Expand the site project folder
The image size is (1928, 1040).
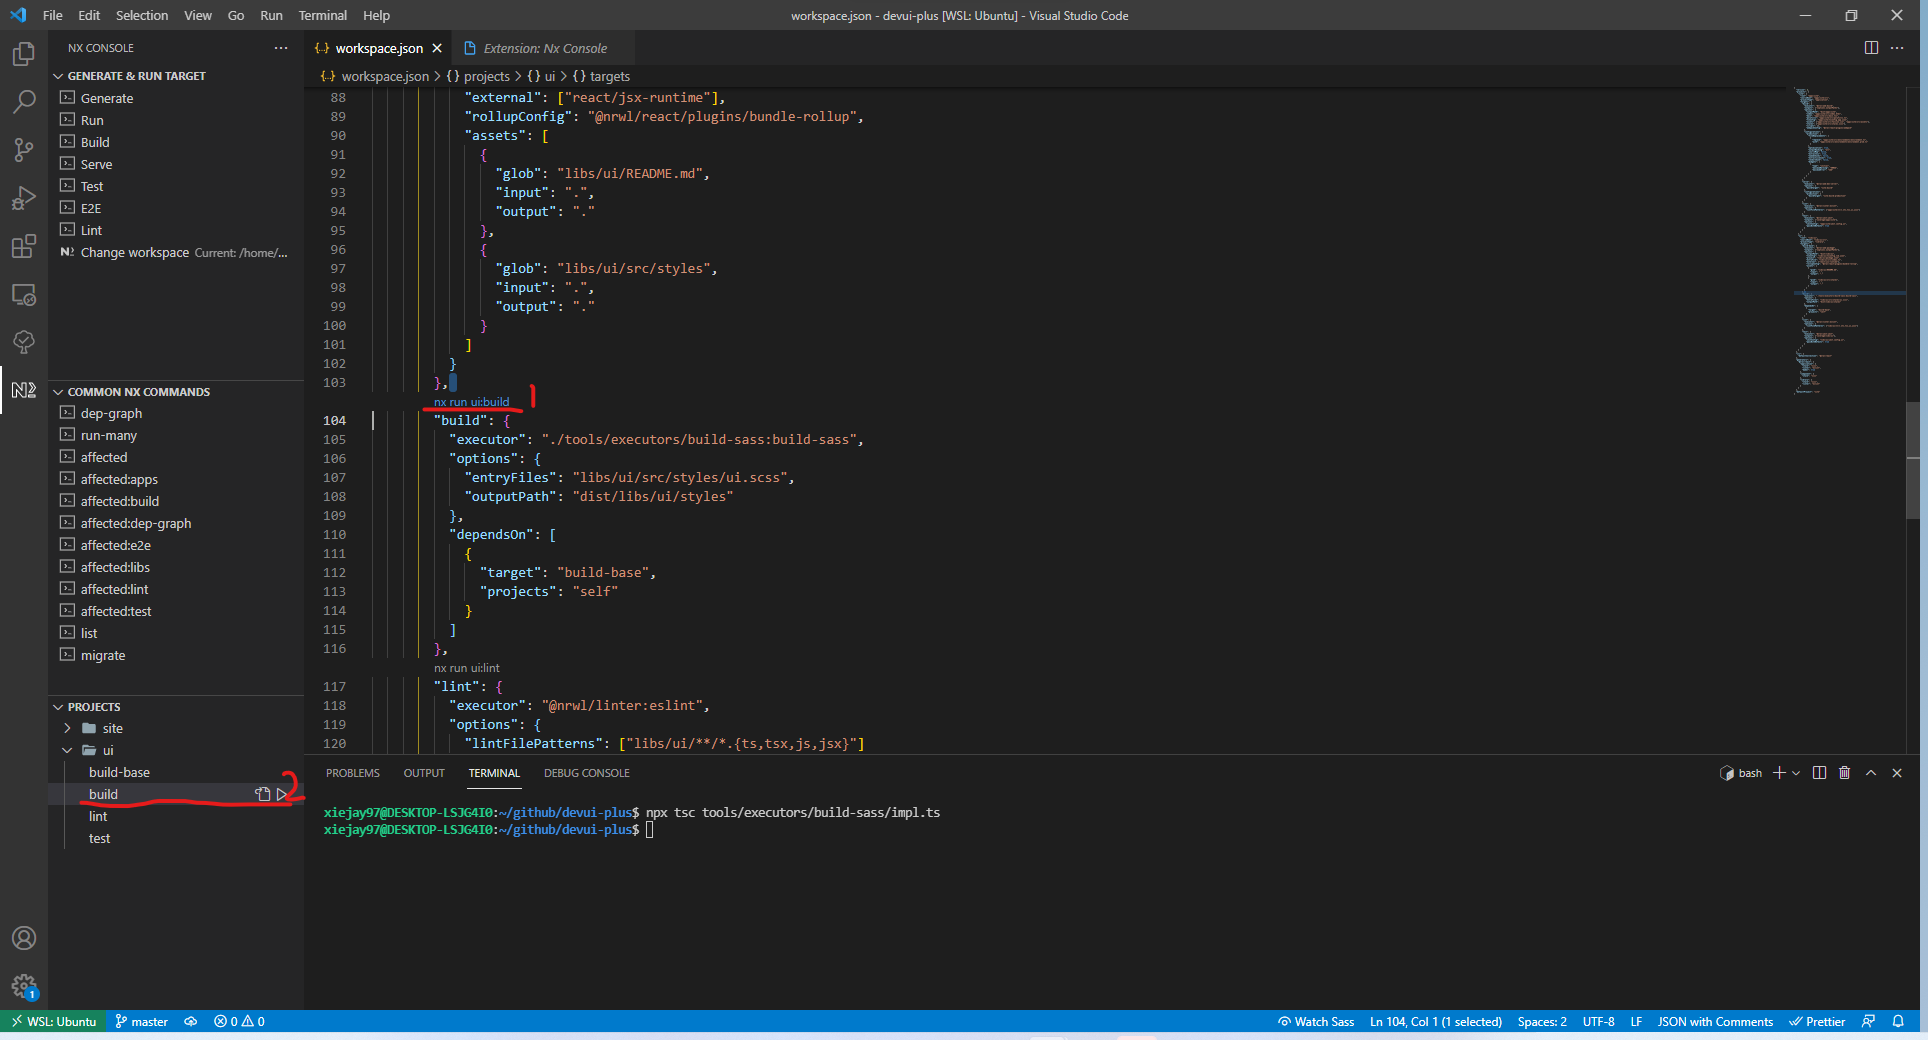tap(67, 728)
